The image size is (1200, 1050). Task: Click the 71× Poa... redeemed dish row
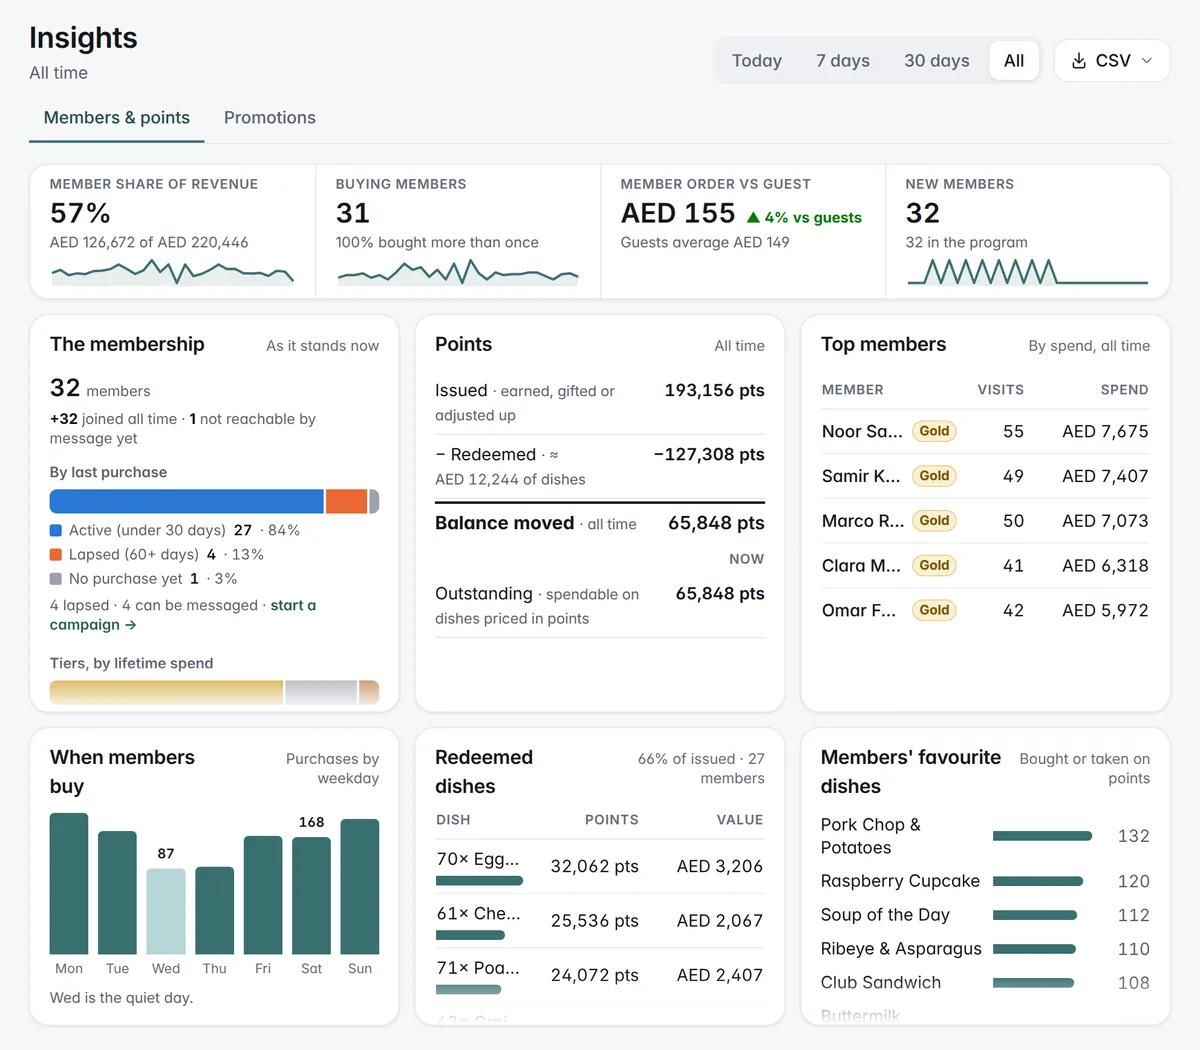pyautogui.click(x=600, y=975)
